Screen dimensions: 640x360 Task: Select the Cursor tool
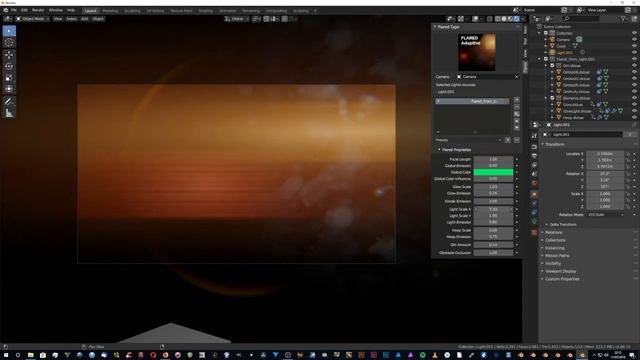[9, 42]
